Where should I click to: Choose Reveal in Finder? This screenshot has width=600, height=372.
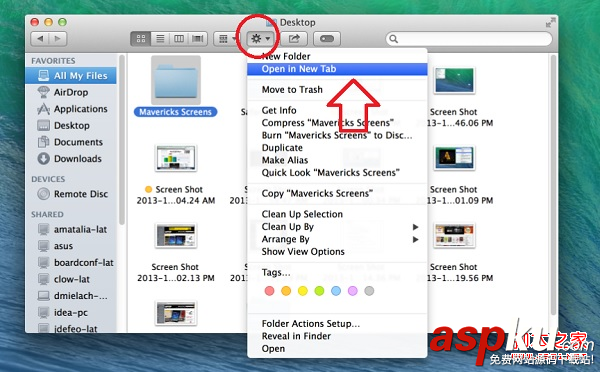pos(337,336)
